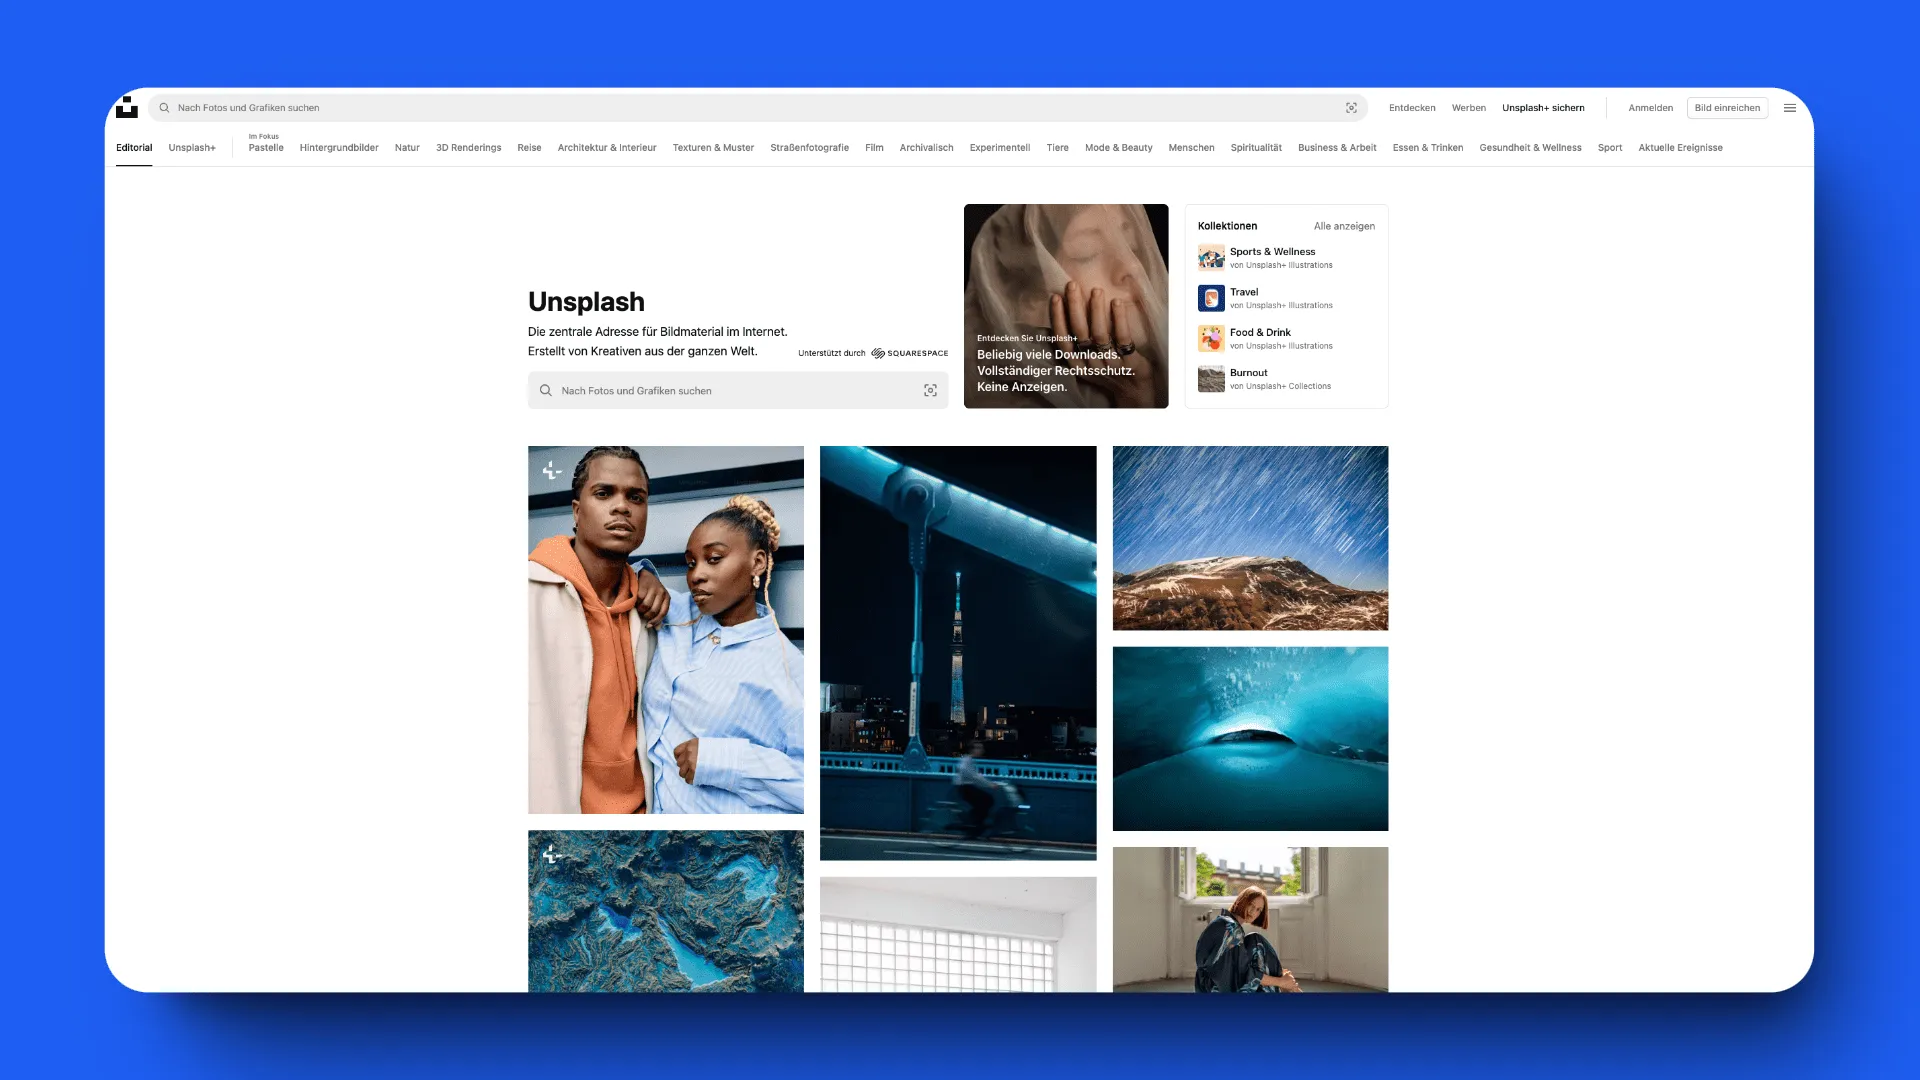Click Squarespace sponsor logo
Image resolution: width=1920 pixels, height=1080 pixels.
909,353
